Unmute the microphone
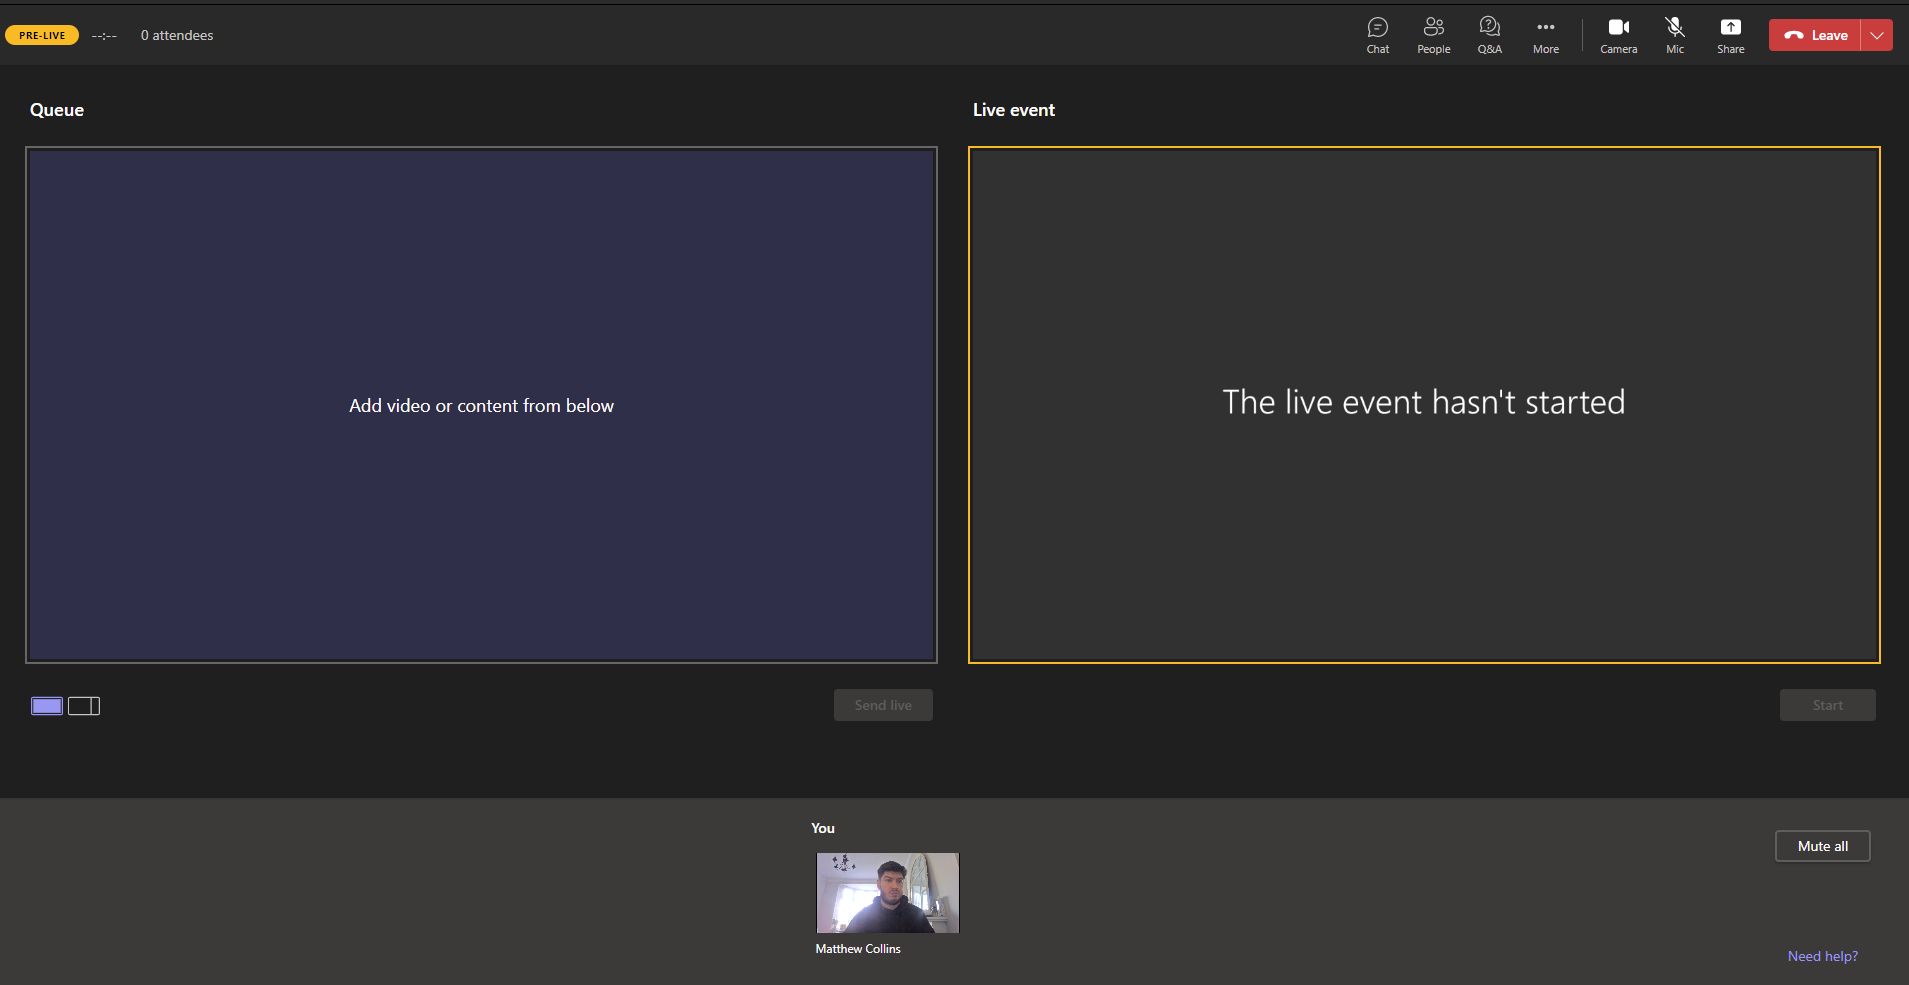This screenshot has height=985, width=1909. point(1674,35)
